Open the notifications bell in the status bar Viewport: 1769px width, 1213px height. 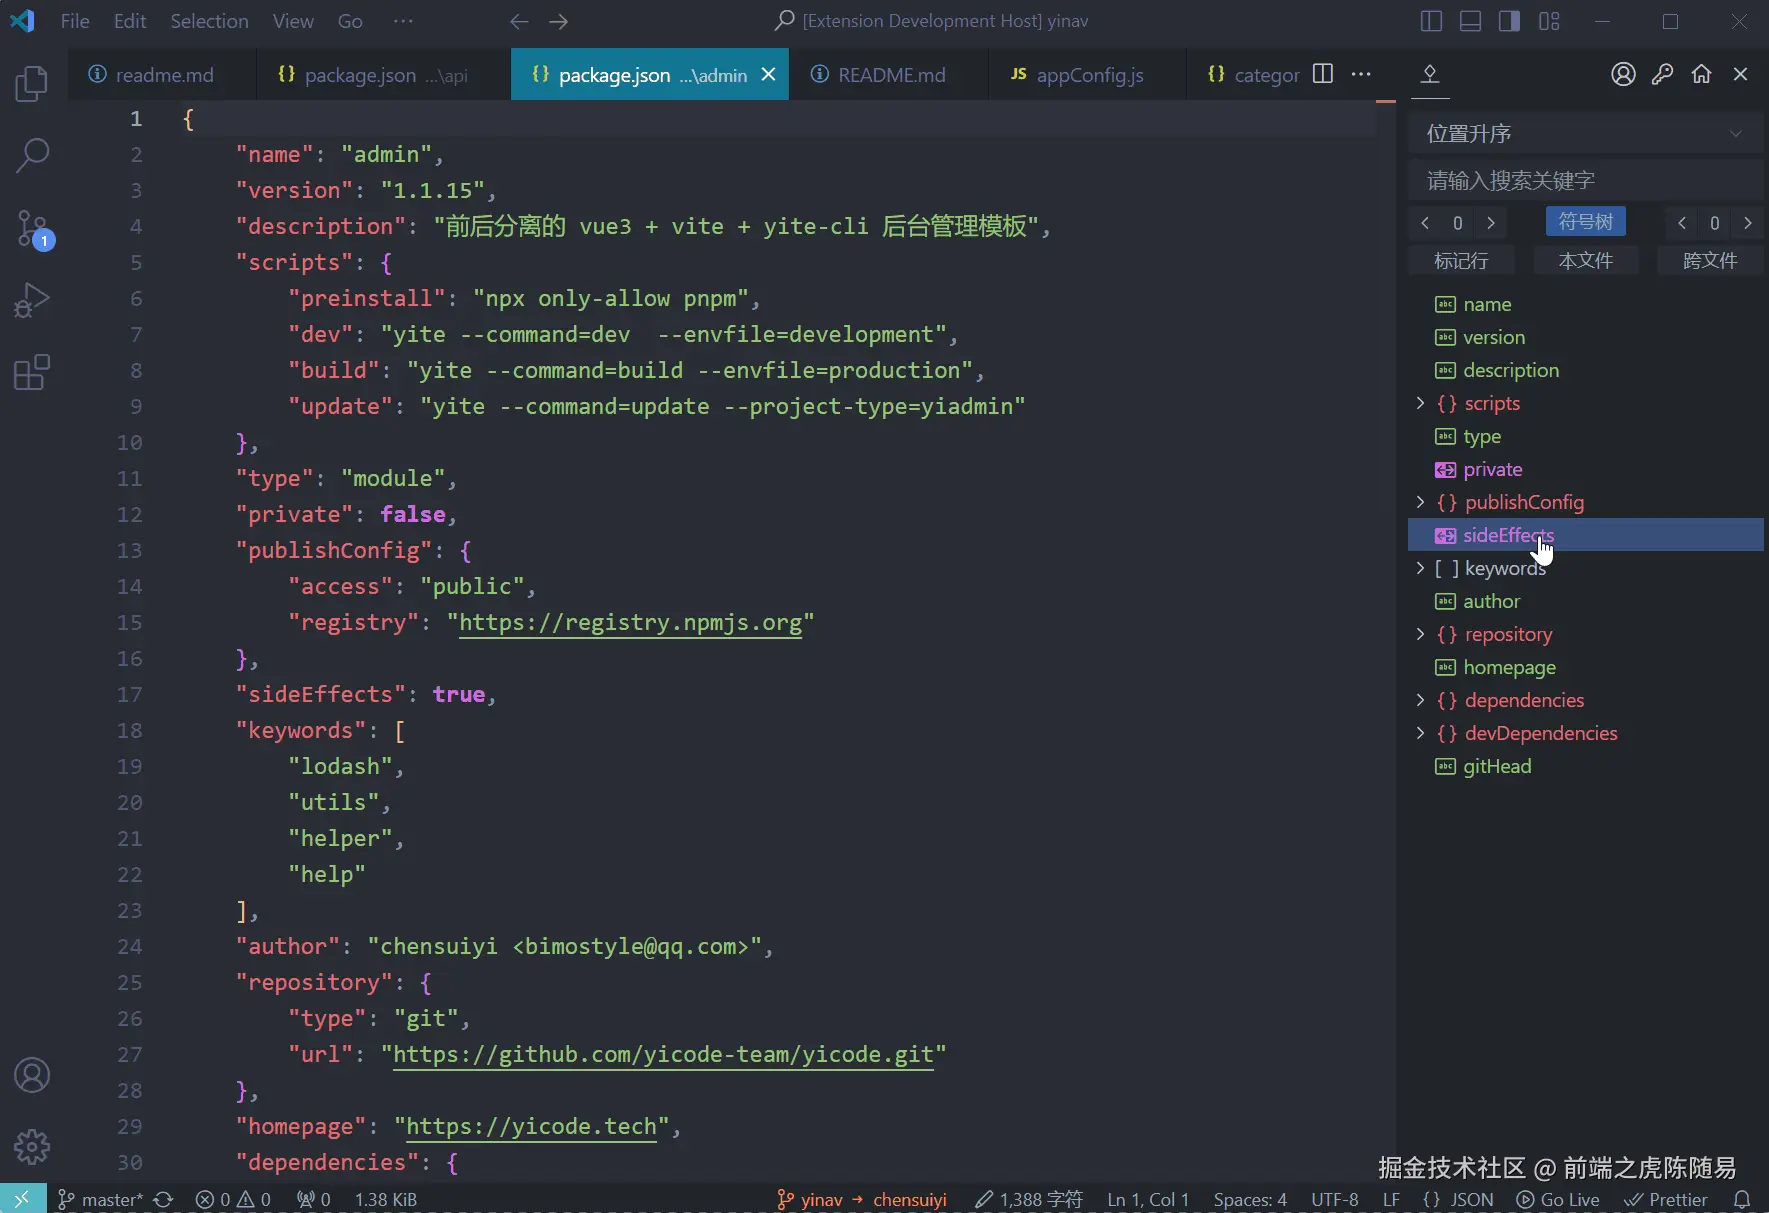pyautogui.click(x=1742, y=1199)
